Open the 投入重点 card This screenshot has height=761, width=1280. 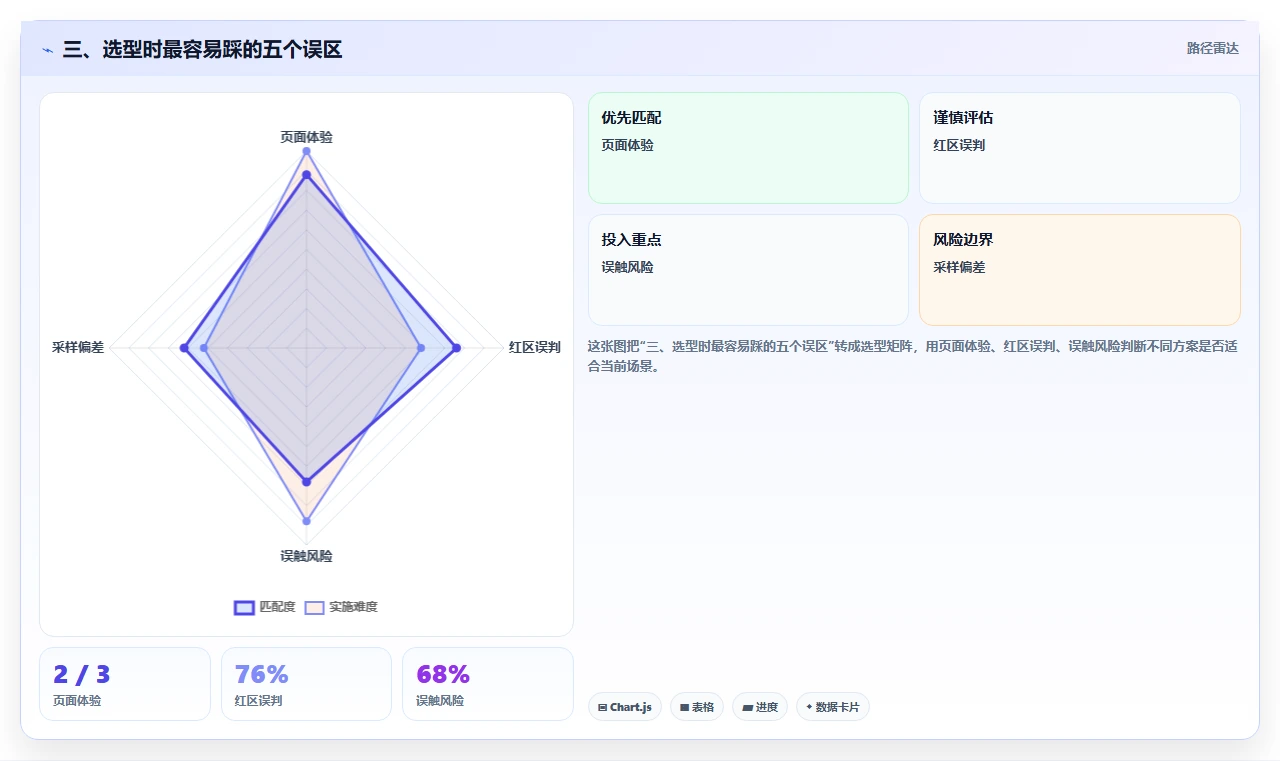[x=748, y=270]
